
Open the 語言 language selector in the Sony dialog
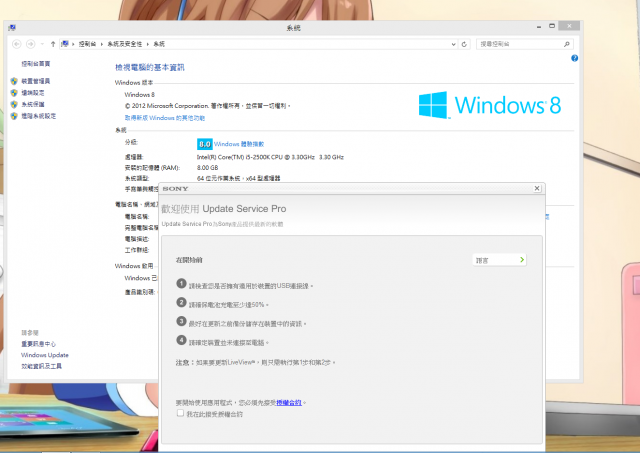coord(500,260)
